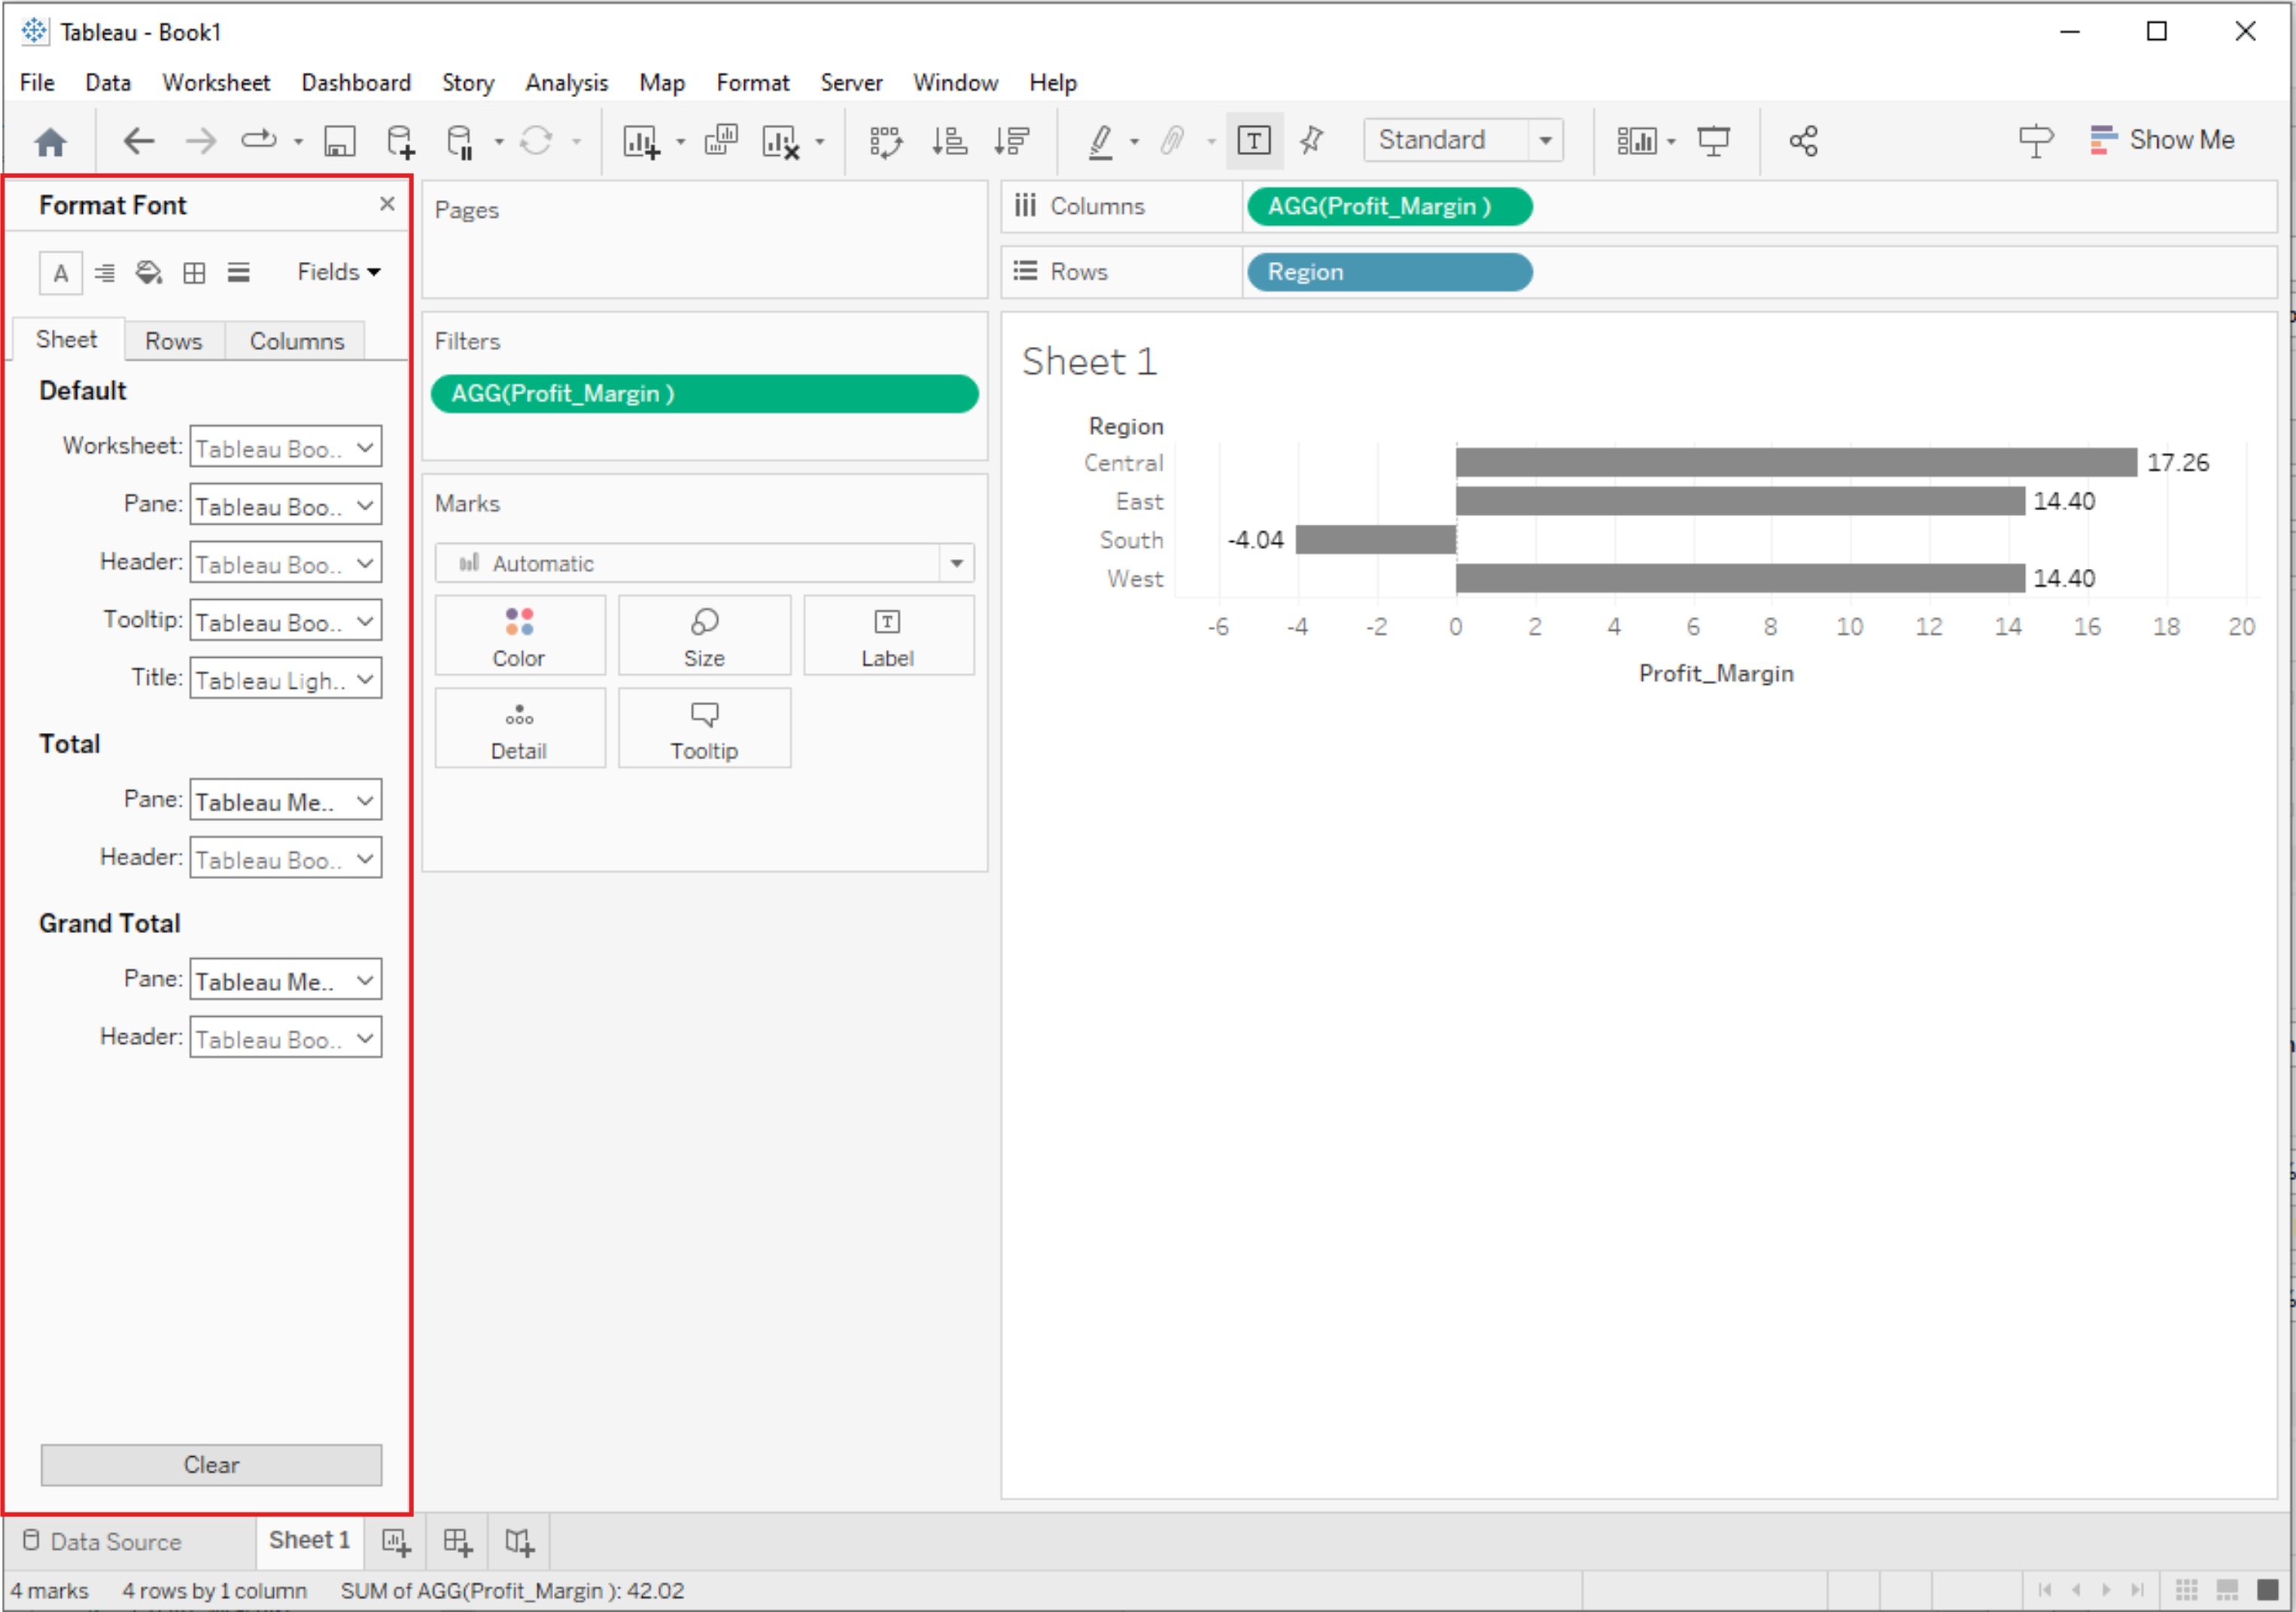
Task: Click the South bar in chart
Action: pyautogui.click(x=1376, y=540)
